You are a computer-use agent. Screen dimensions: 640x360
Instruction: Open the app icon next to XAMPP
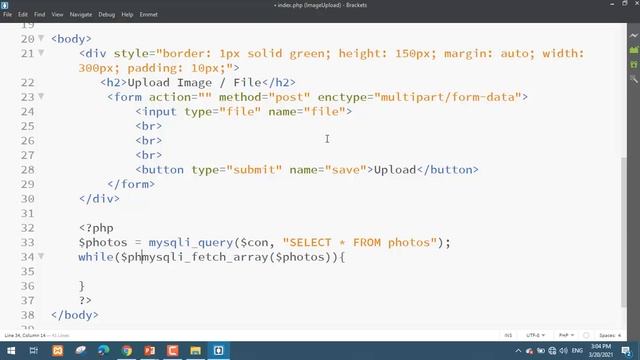coord(80,351)
